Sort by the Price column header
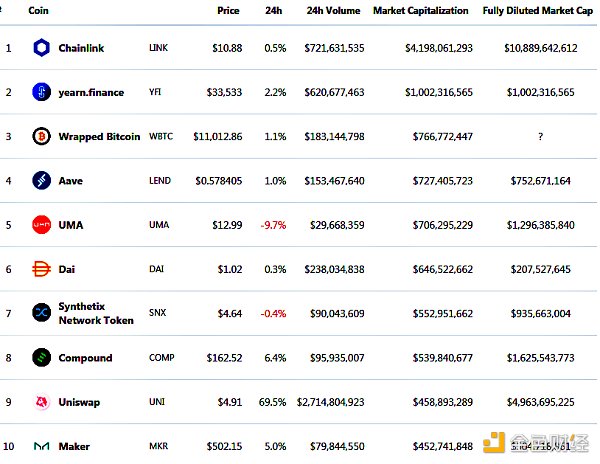This screenshot has width=600, height=464. (228, 10)
